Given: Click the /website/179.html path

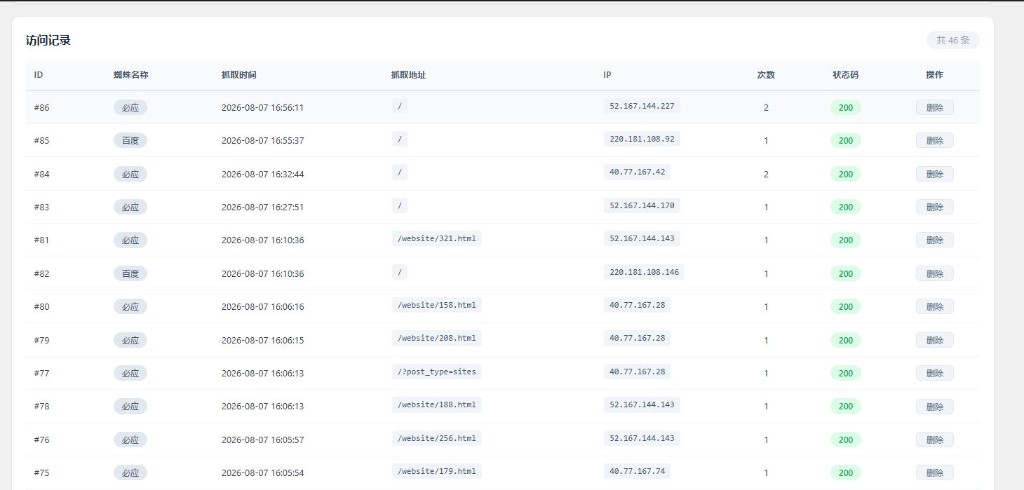Looking at the screenshot, I should point(436,471).
